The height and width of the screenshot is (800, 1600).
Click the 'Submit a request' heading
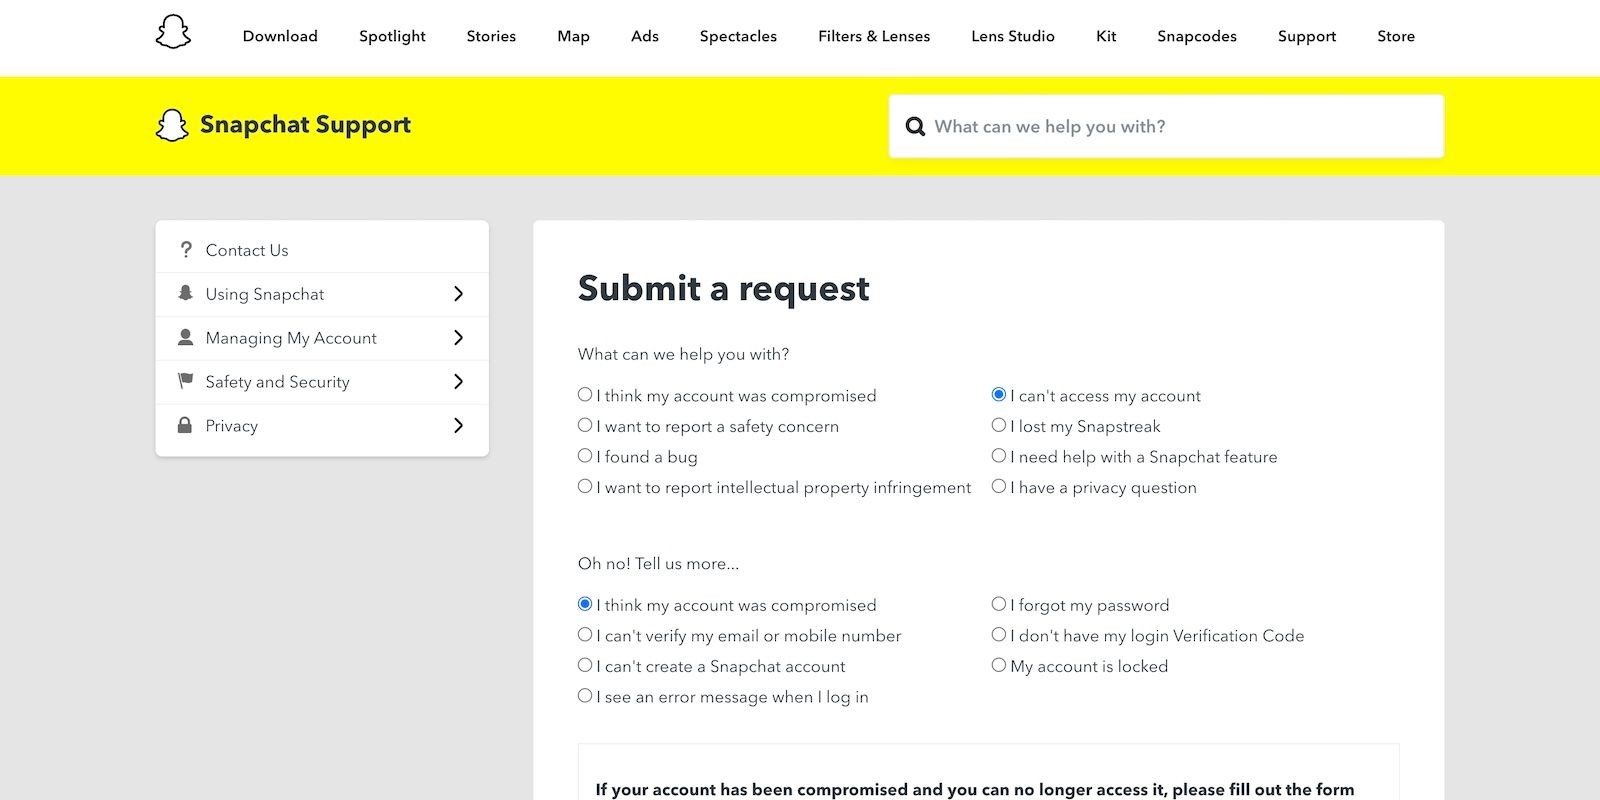tap(723, 288)
